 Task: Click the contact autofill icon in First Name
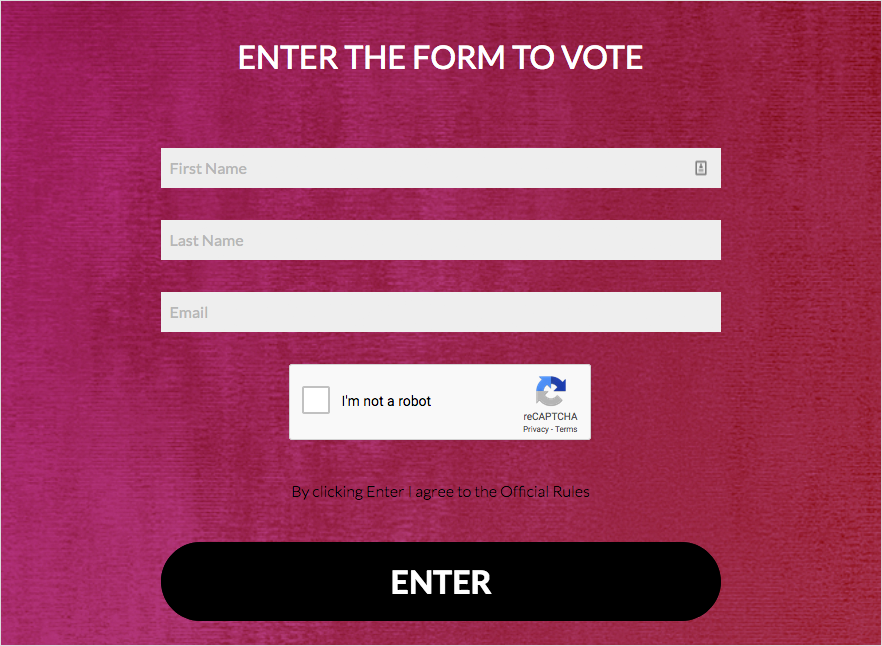click(701, 168)
